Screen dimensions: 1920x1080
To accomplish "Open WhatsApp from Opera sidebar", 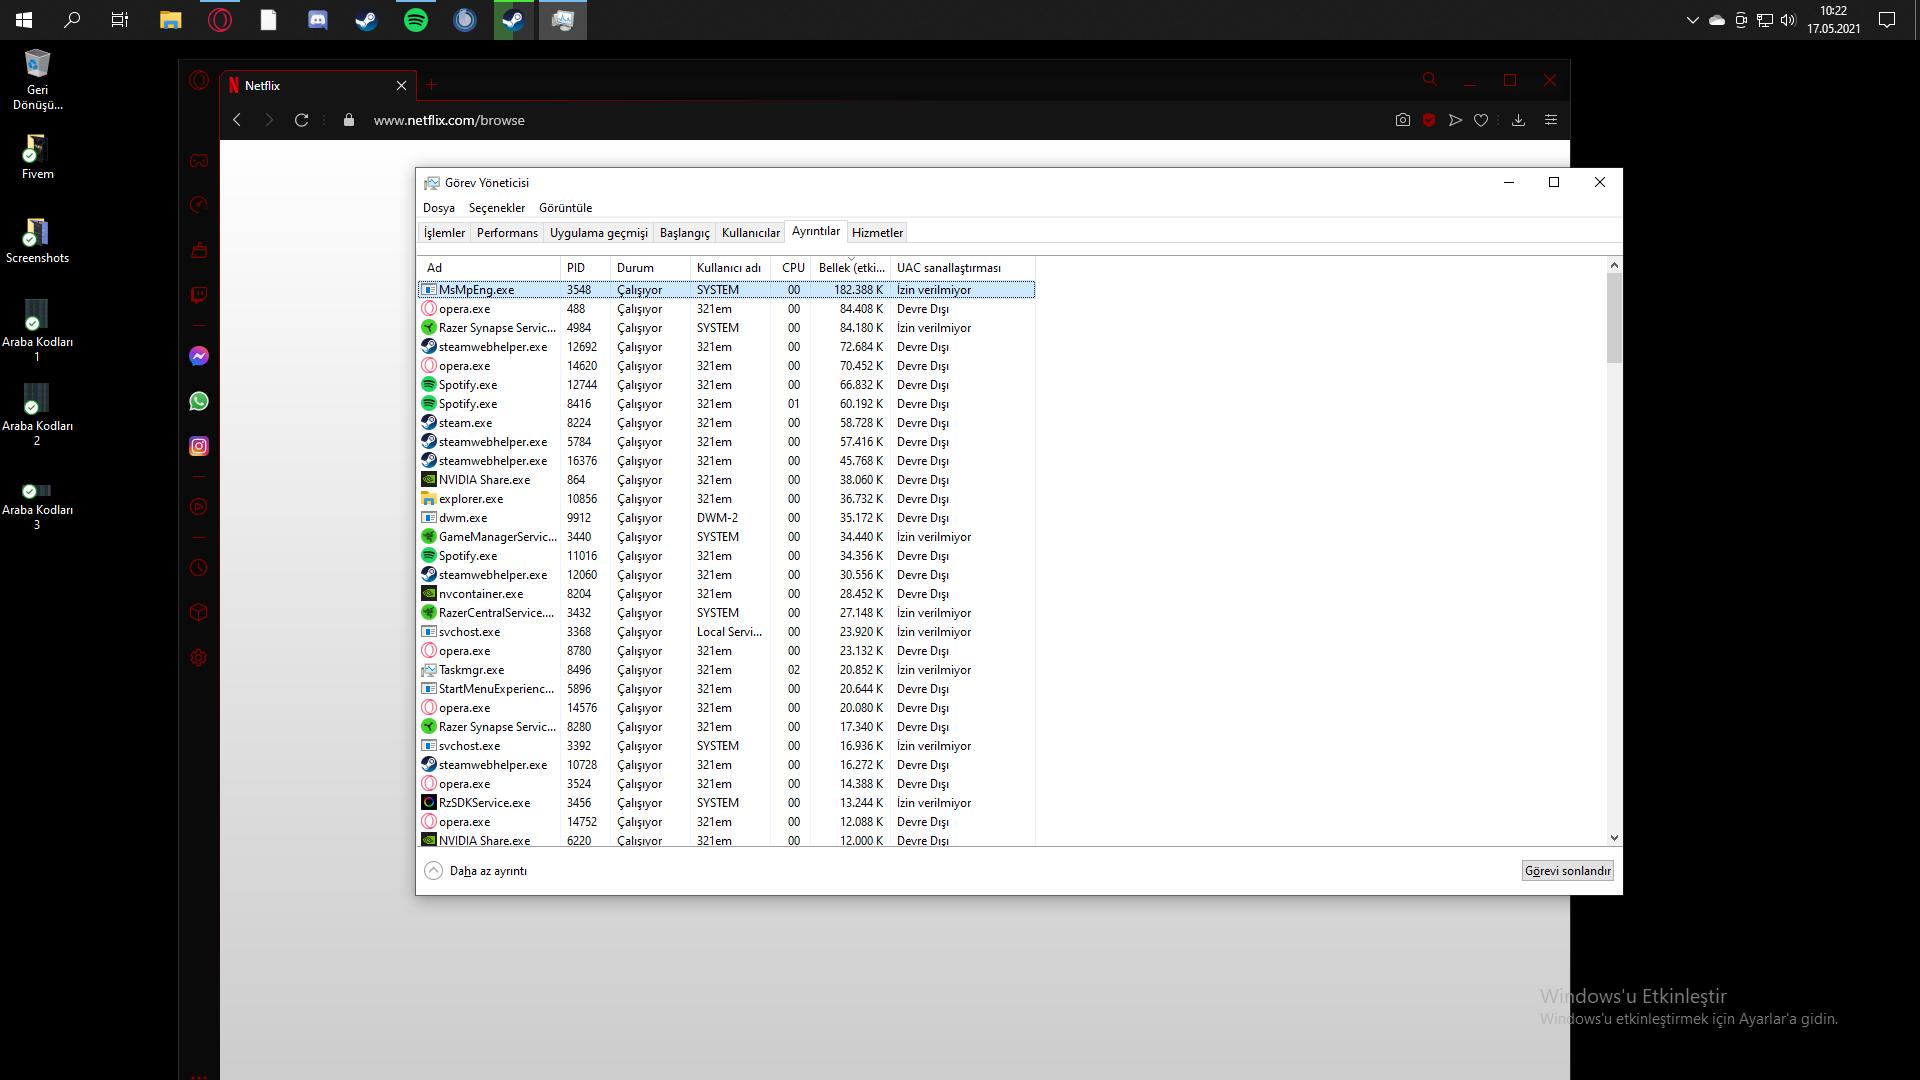I will (x=199, y=401).
